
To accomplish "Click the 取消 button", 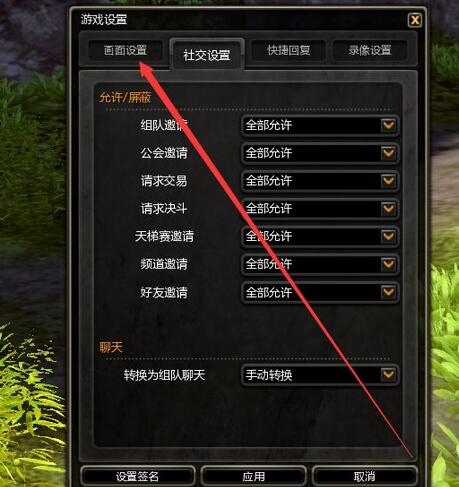I will pos(364,476).
